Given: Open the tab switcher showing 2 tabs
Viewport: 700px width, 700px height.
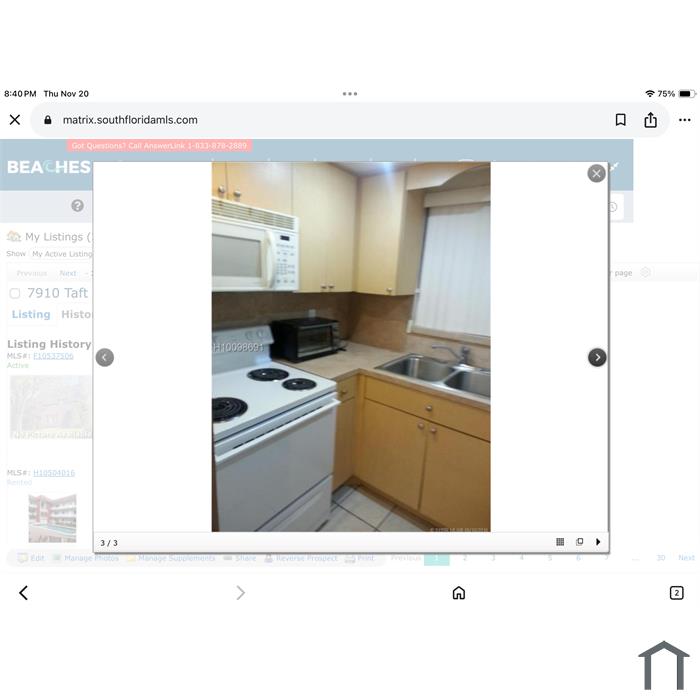Looking at the screenshot, I should 676,593.
